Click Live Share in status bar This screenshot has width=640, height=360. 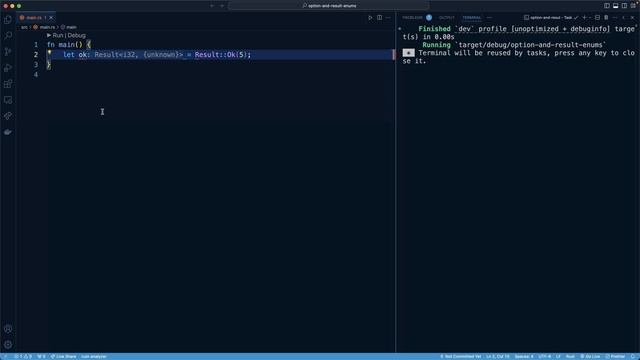click(63, 356)
